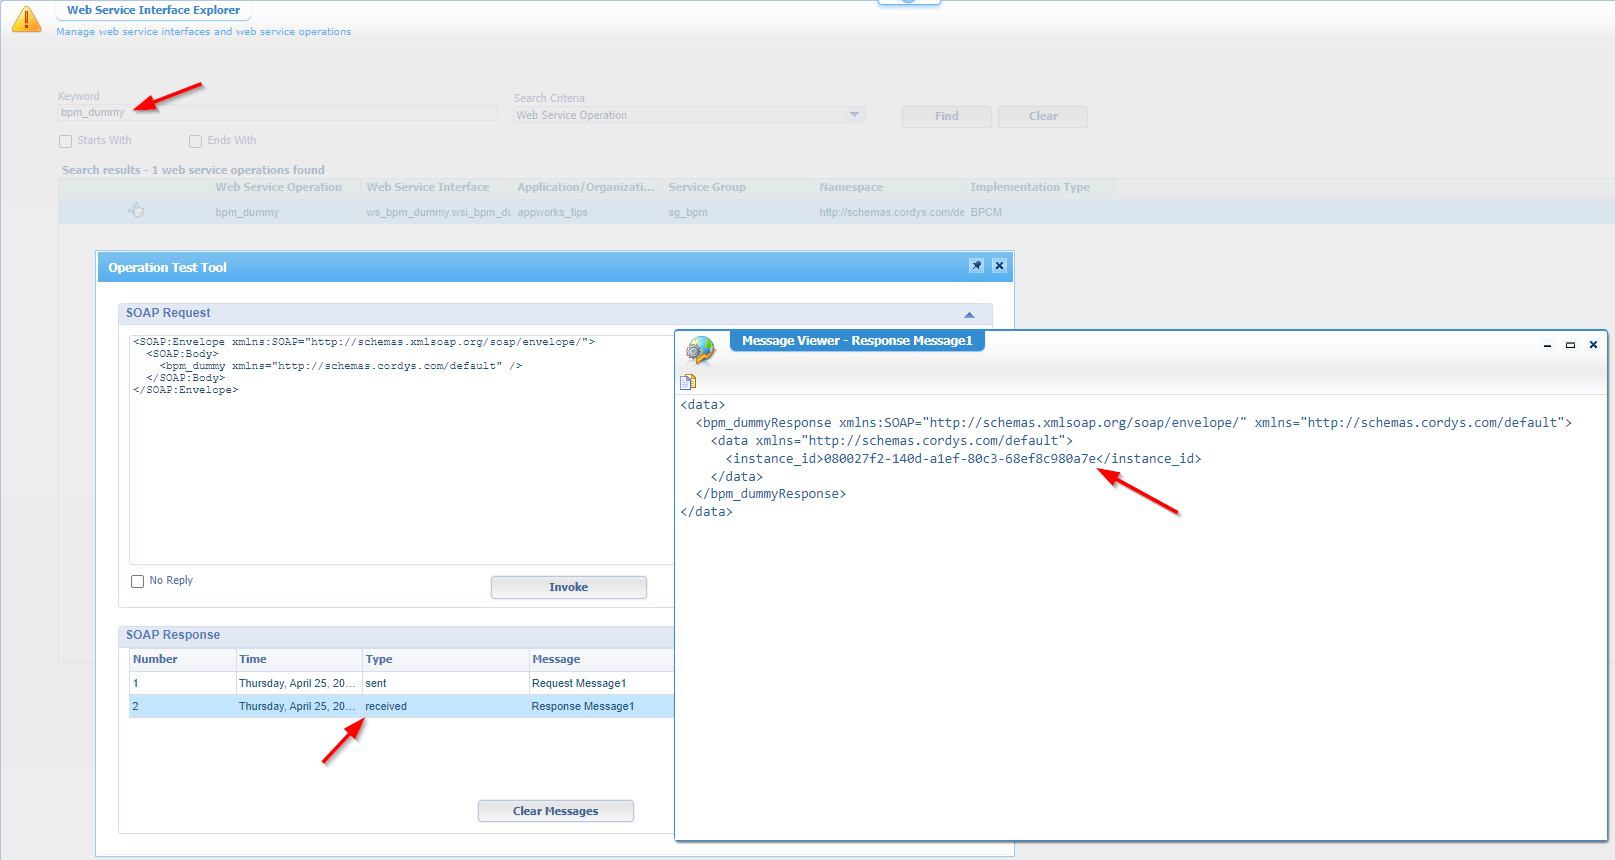Sort by Web Service Operation column header

[278, 187]
